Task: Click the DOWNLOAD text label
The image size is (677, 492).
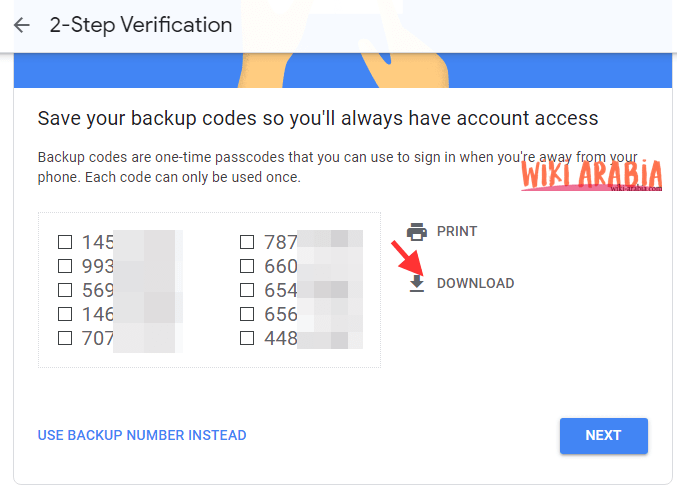Action: click(x=475, y=283)
